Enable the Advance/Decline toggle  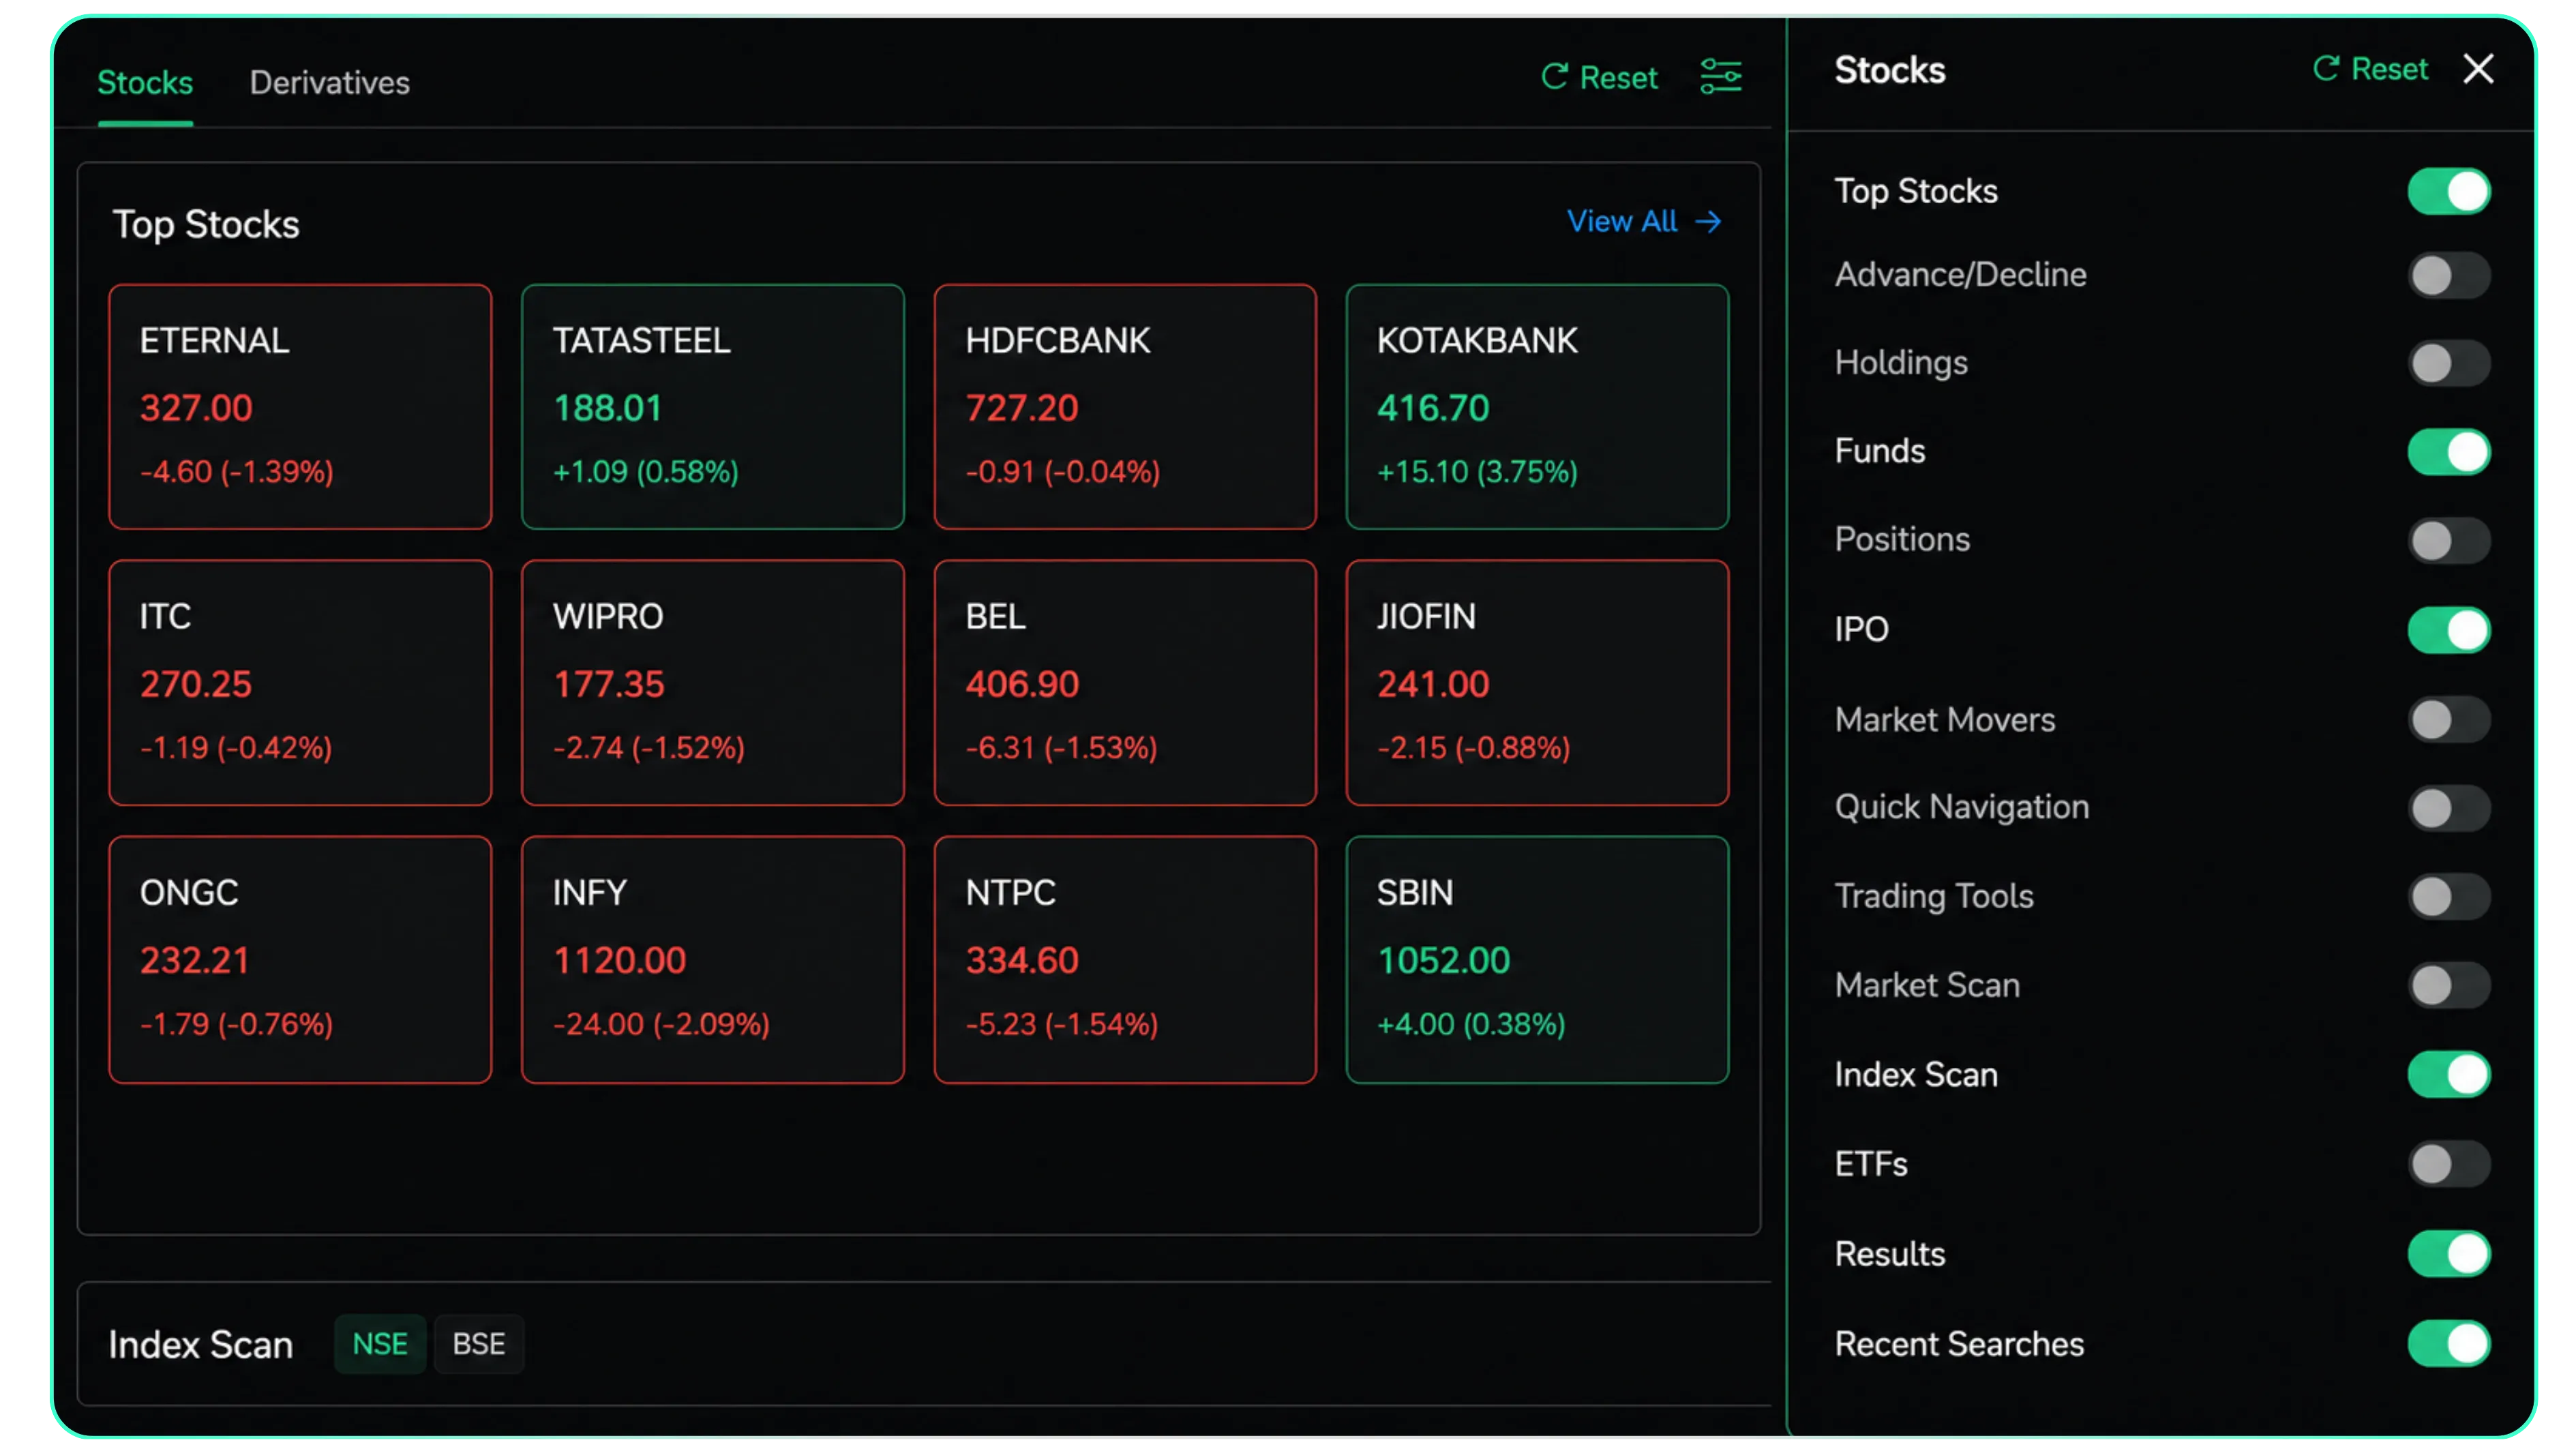pos(2448,275)
